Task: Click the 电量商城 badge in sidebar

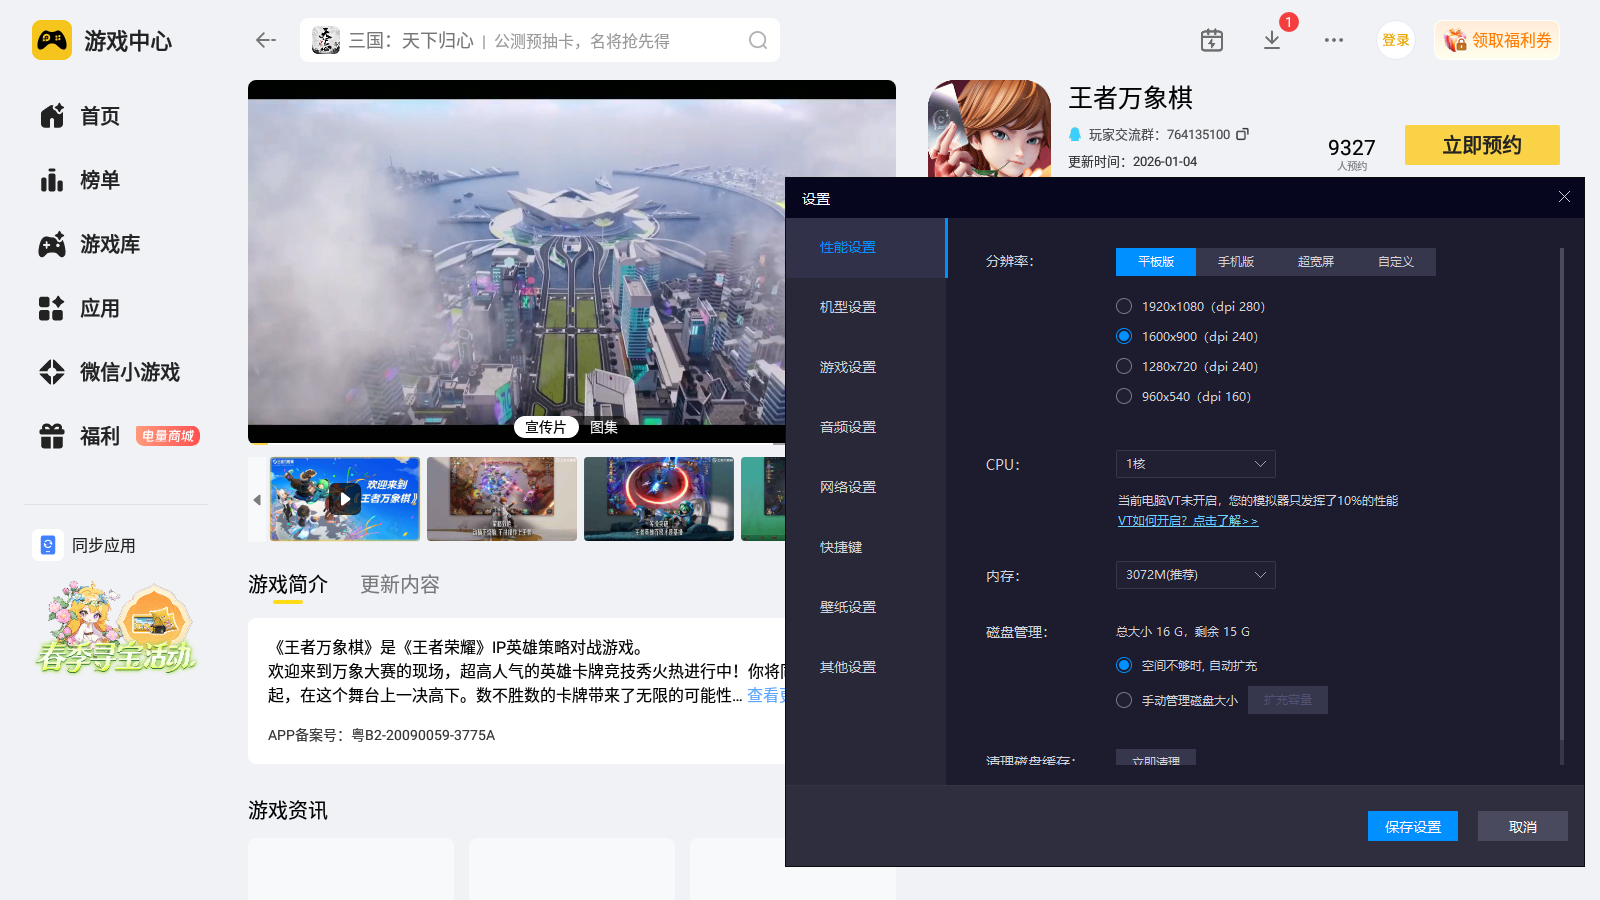Action: click(168, 436)
